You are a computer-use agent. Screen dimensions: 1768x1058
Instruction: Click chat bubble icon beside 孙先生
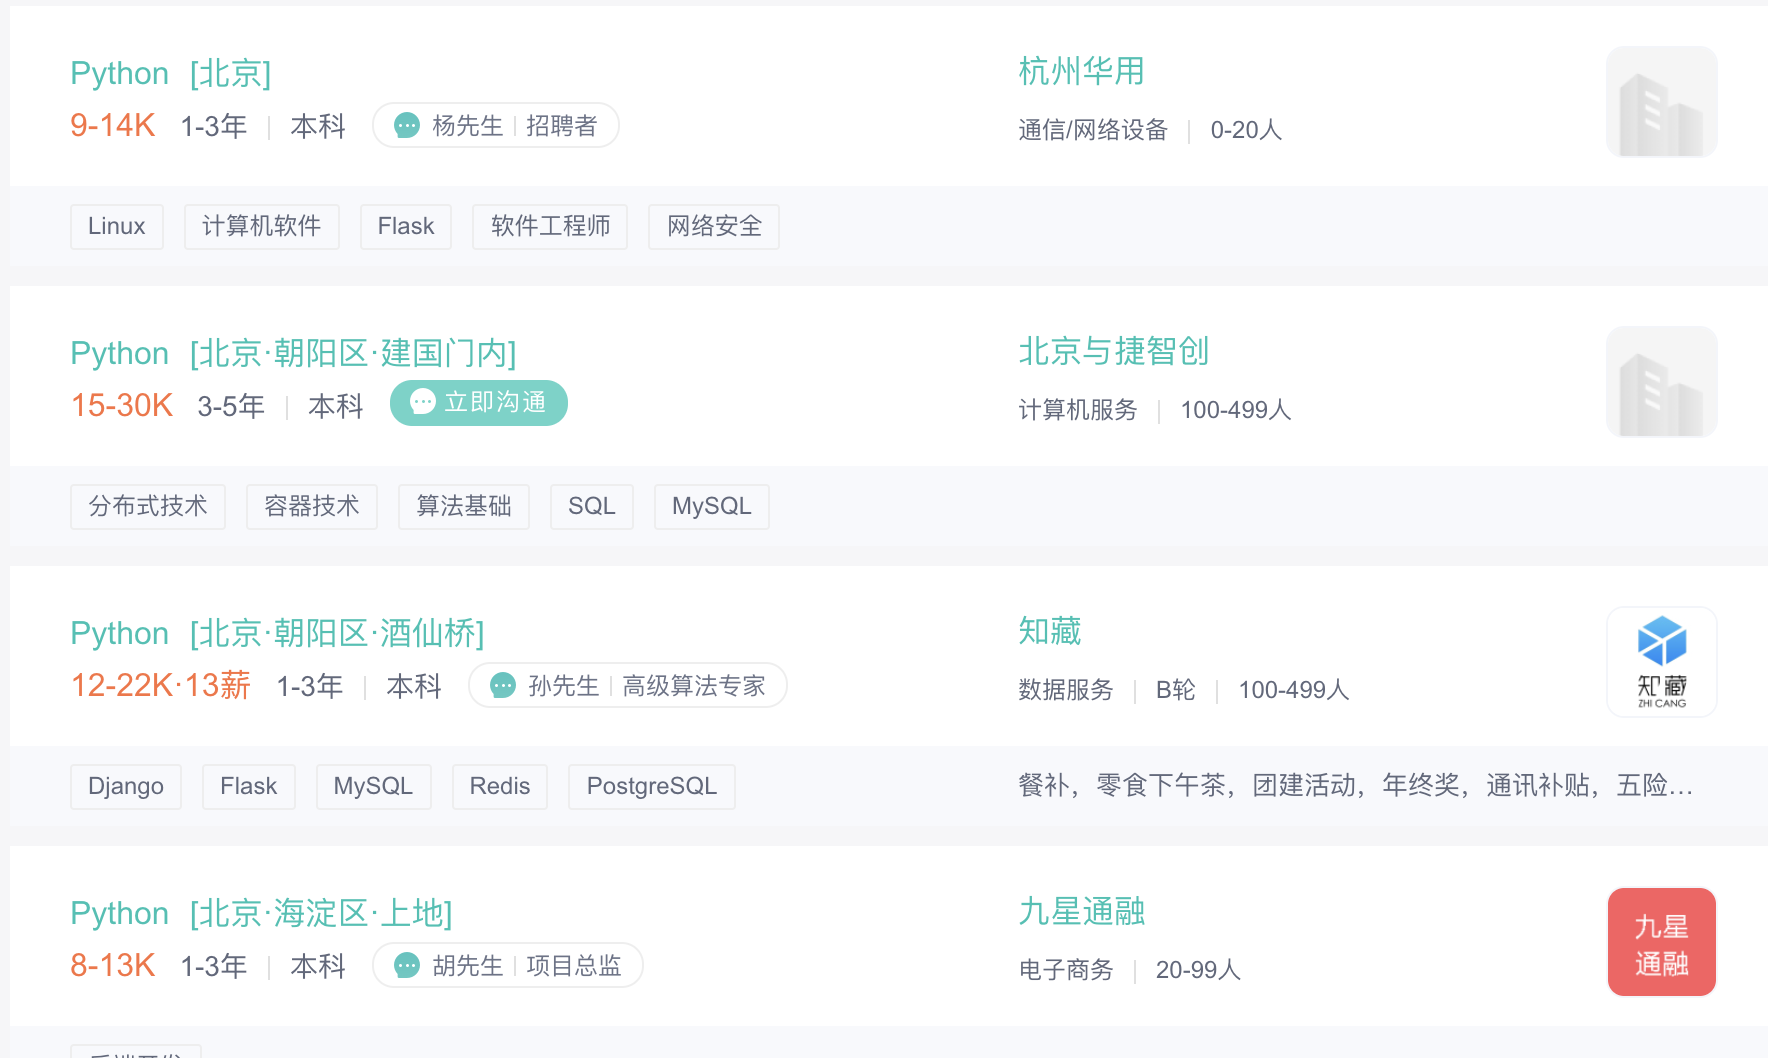point(503,686)
